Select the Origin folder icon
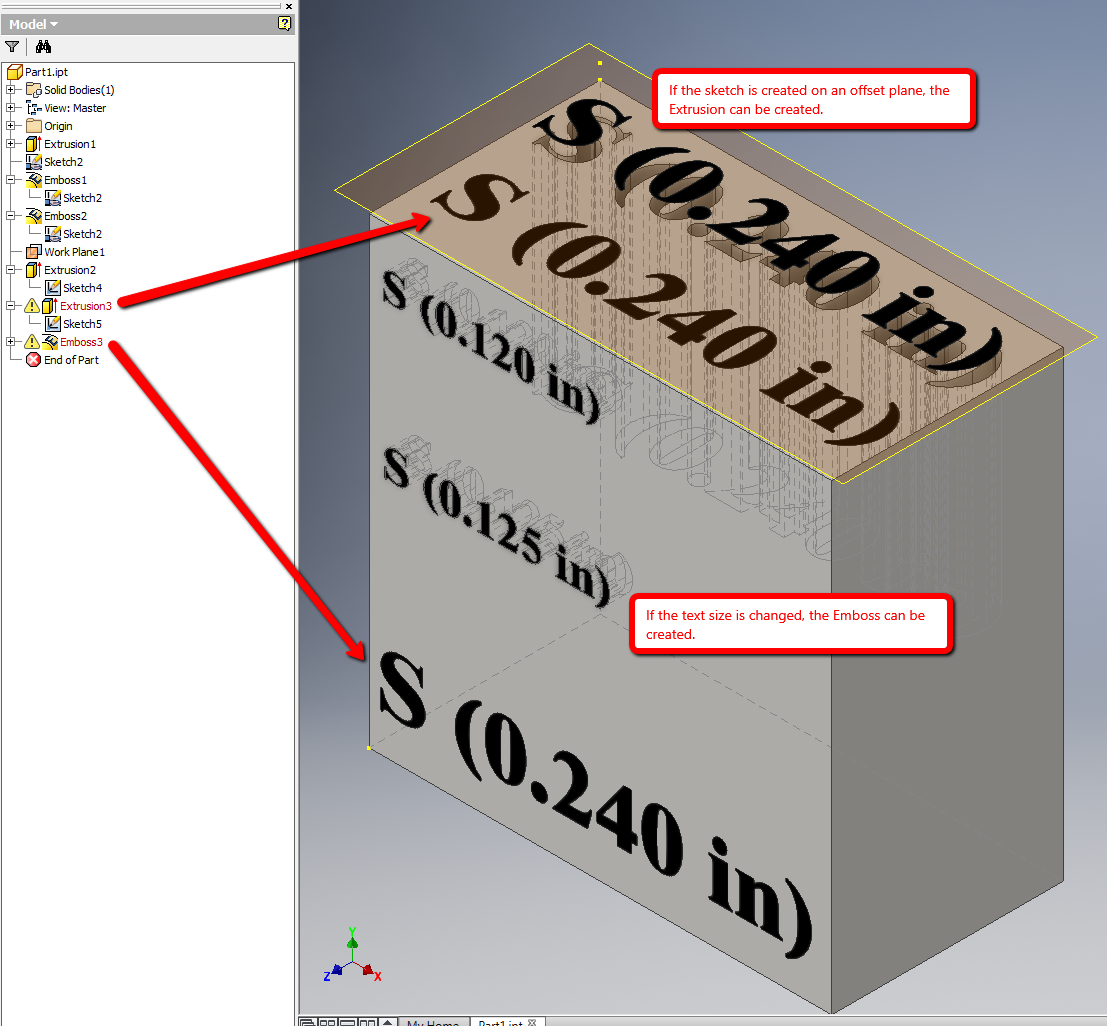Image resolution: width=1107 pixels, height=1026 pixels. coord(33,126)
